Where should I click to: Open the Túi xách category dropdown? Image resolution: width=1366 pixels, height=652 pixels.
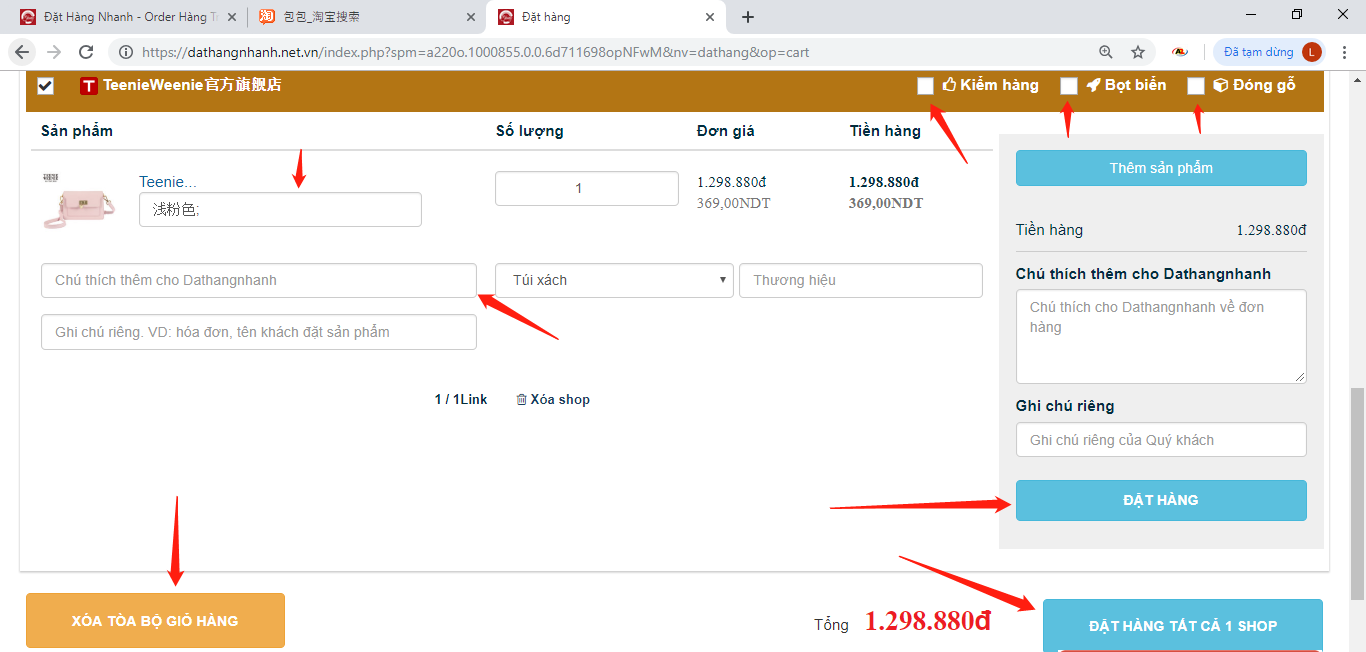point(614,280)
